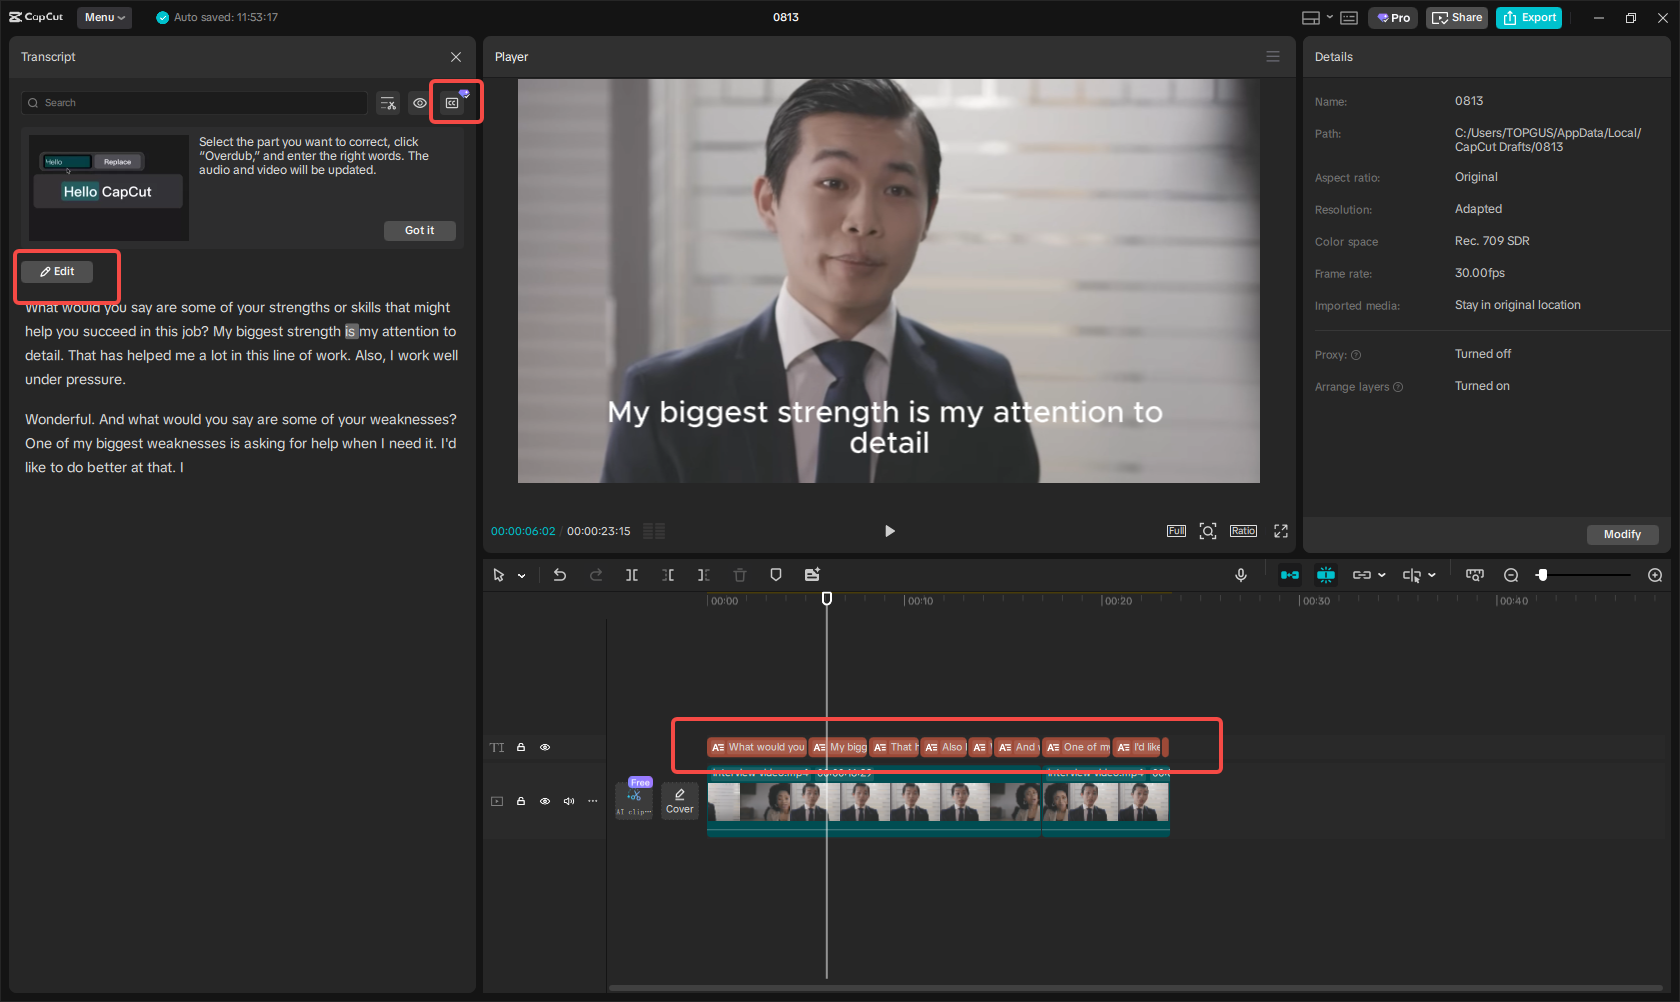The height and width of the screenshot is (1002, 1680).
Task: Hide the text track with its eye toggle
Action: click(x=545, y=747)
